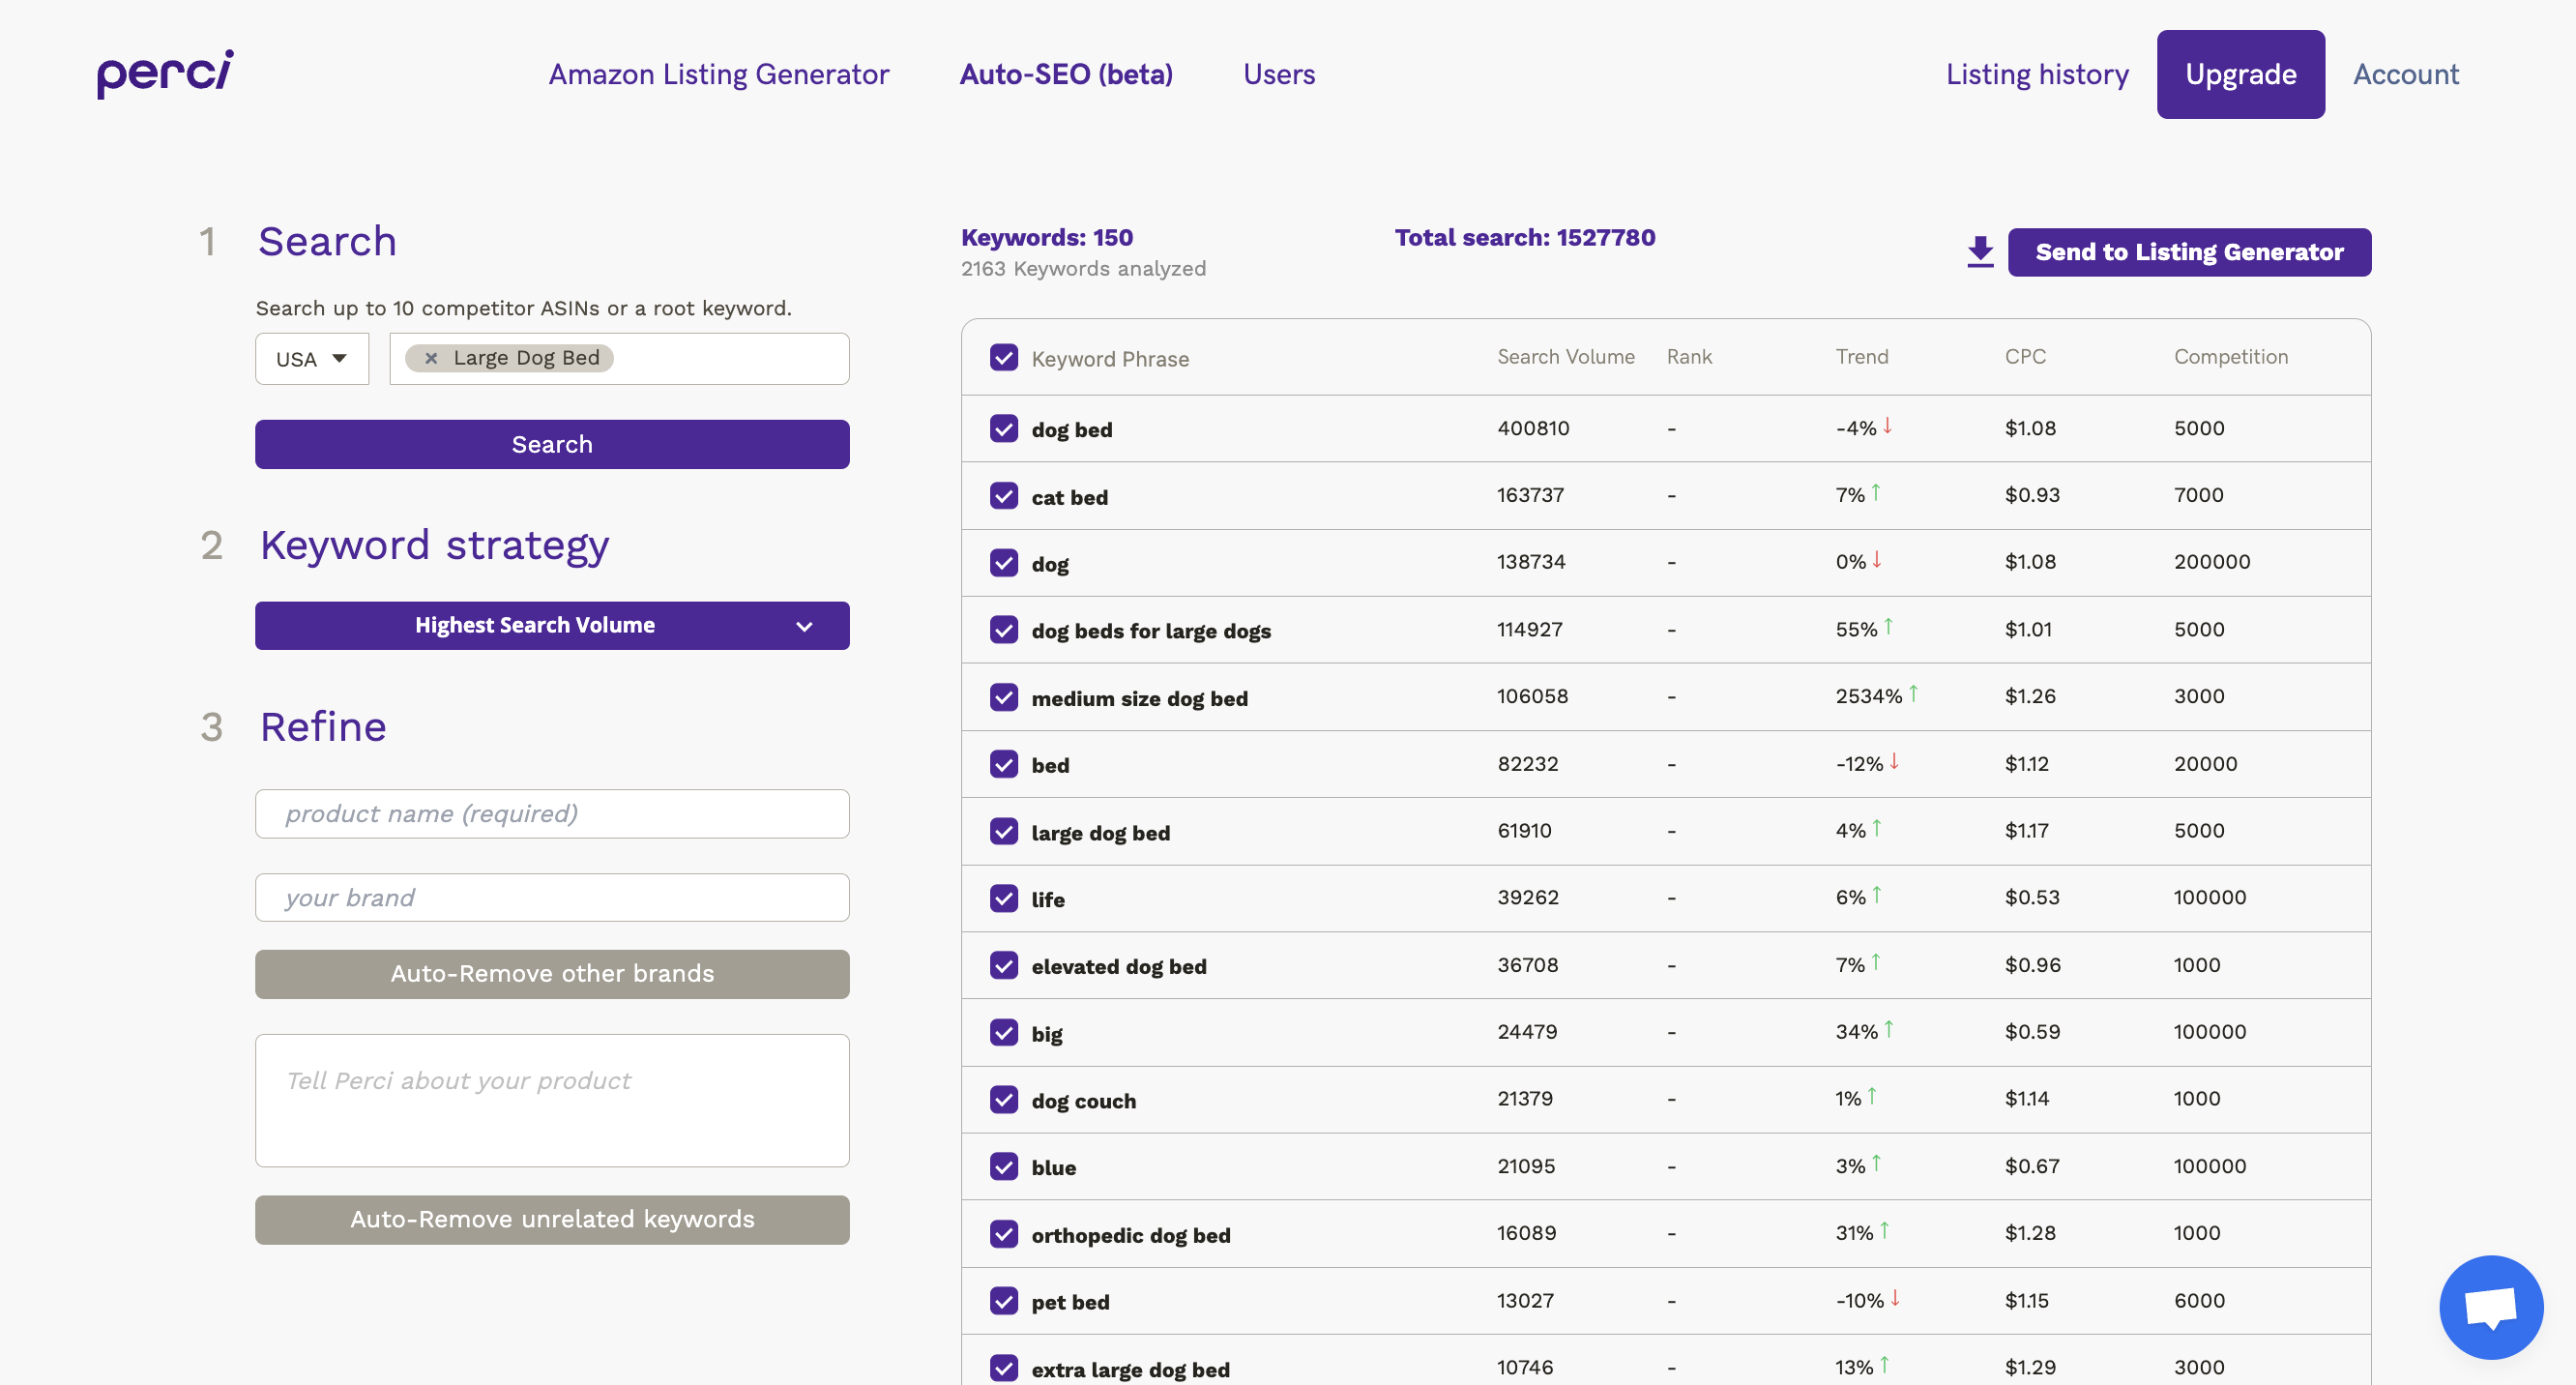
Task: Focus the product name input field
Action: click(x=552, y=814)
